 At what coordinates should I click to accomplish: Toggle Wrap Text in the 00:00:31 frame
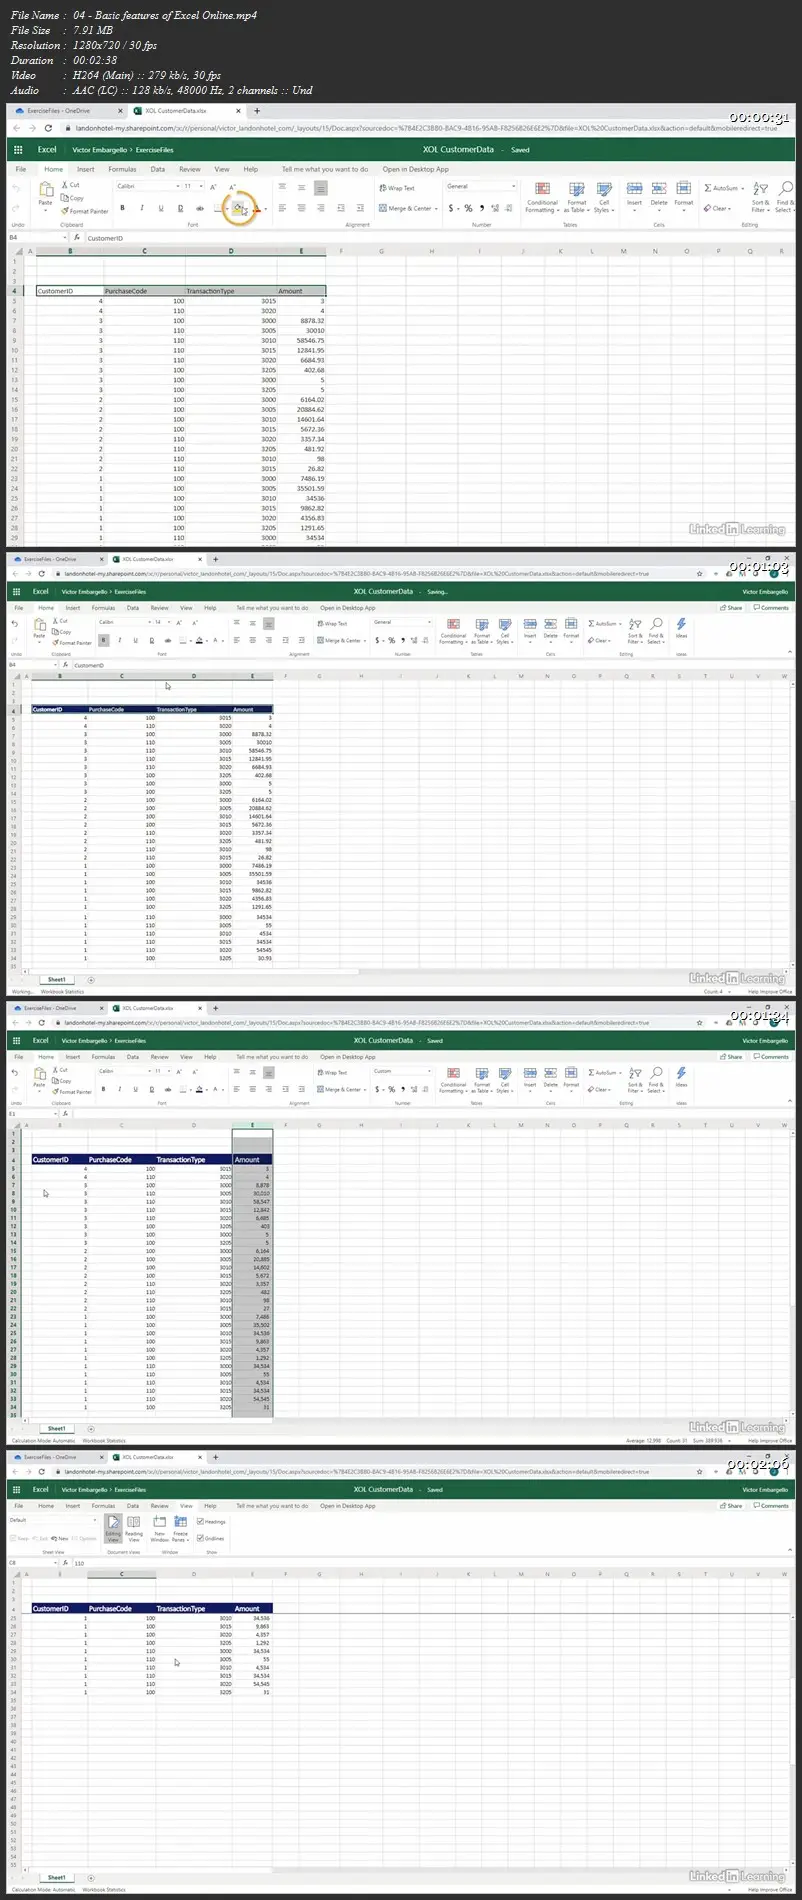tap(397, 188)
